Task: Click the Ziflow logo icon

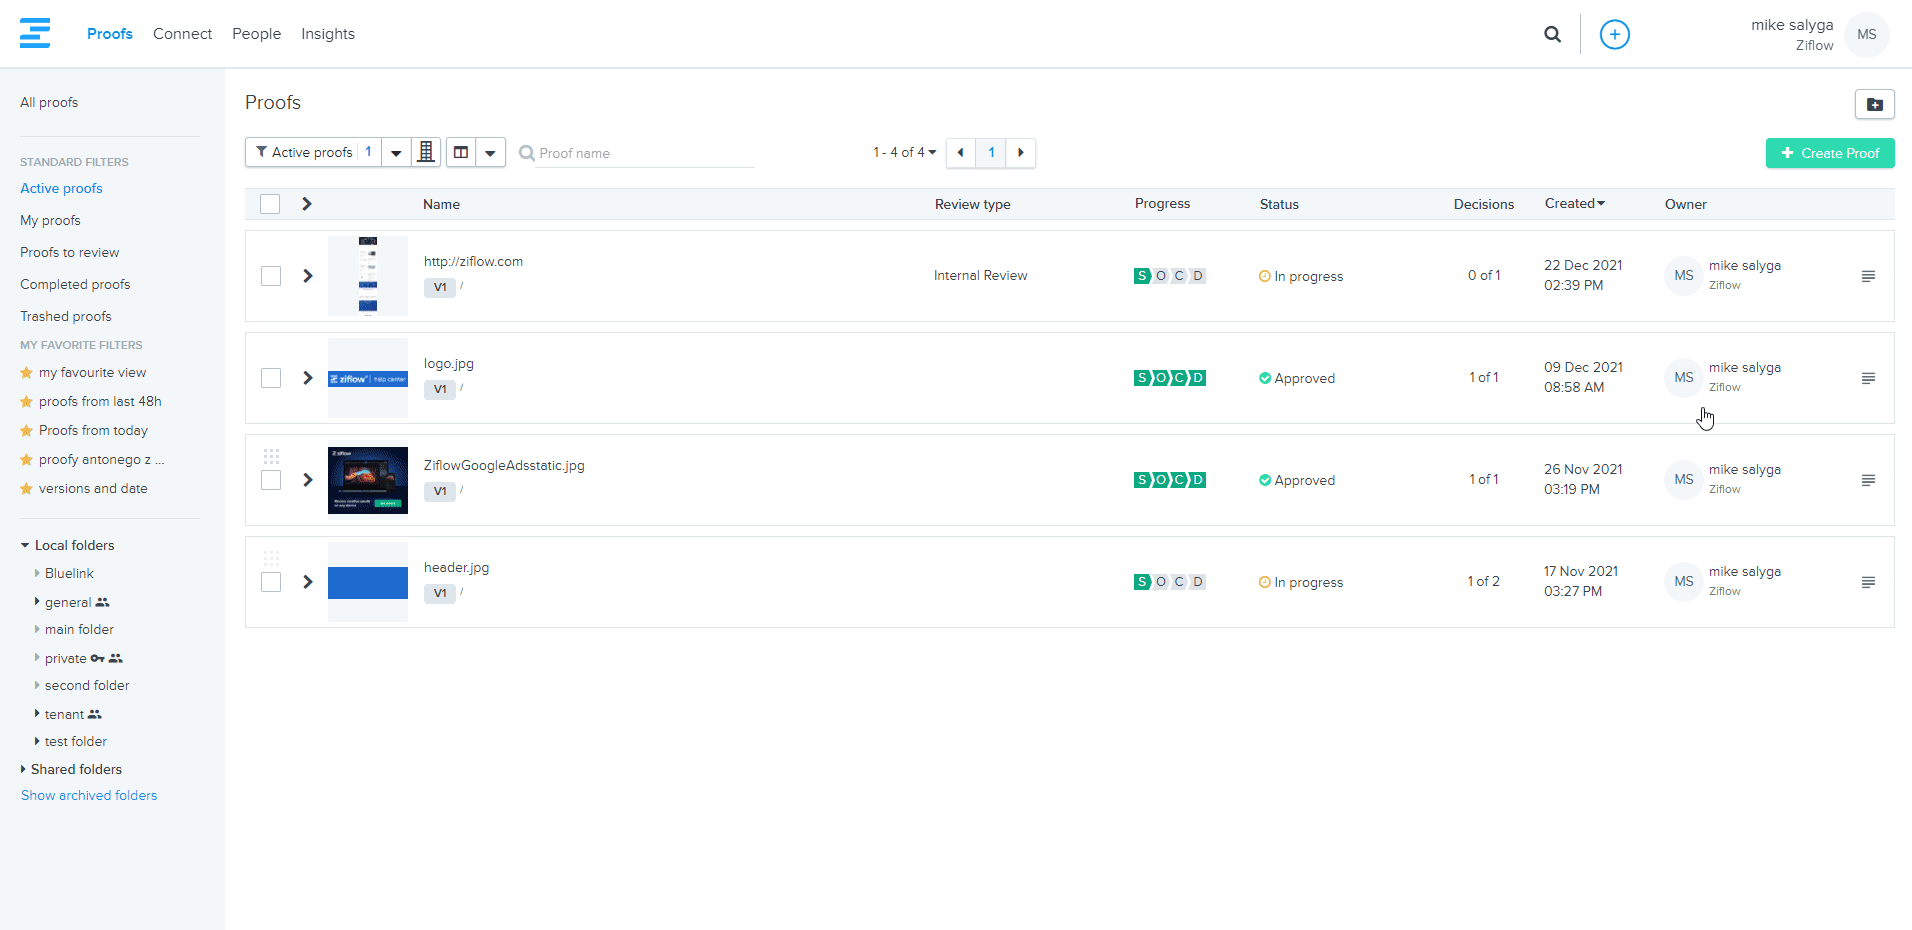Action: click(x=35, y=33)
